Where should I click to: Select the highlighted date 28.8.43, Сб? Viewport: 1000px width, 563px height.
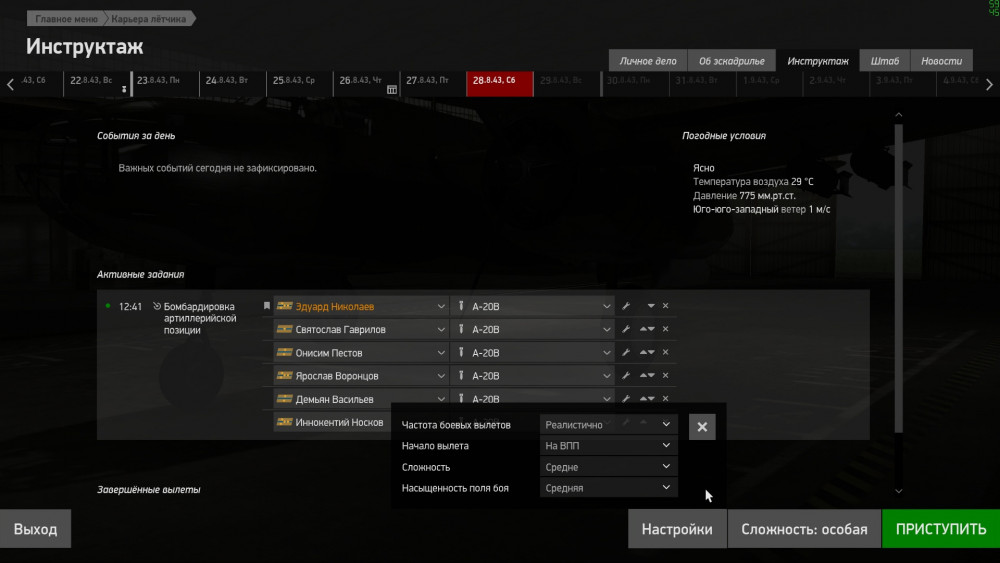(x=499, y=84)
